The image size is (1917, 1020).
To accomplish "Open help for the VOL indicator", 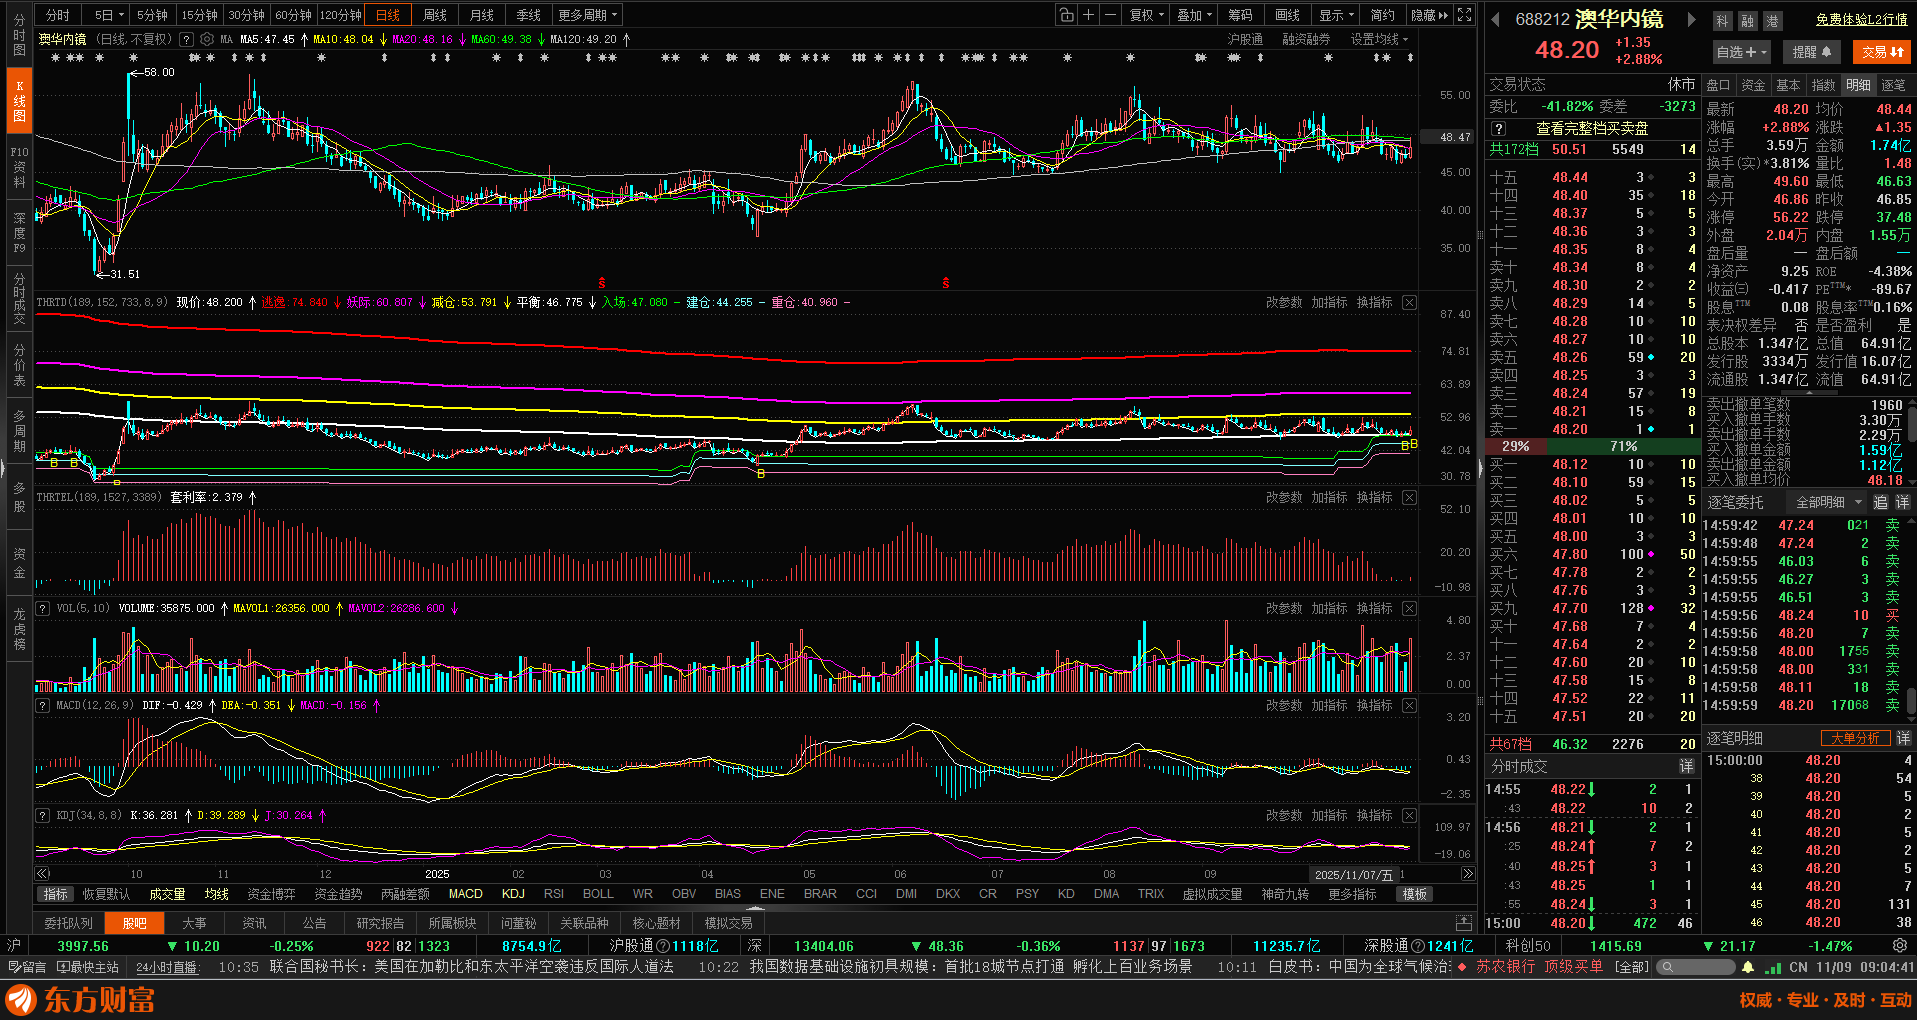I will 43,608.
